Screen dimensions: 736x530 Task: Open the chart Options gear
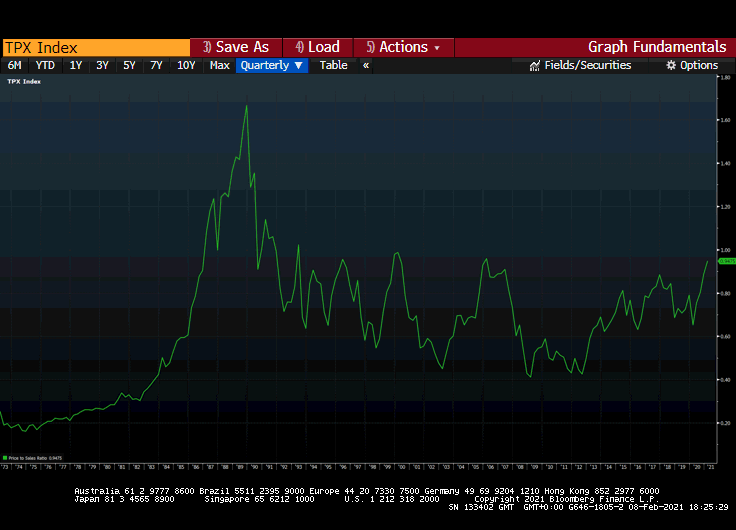click(x=692, y=65)
